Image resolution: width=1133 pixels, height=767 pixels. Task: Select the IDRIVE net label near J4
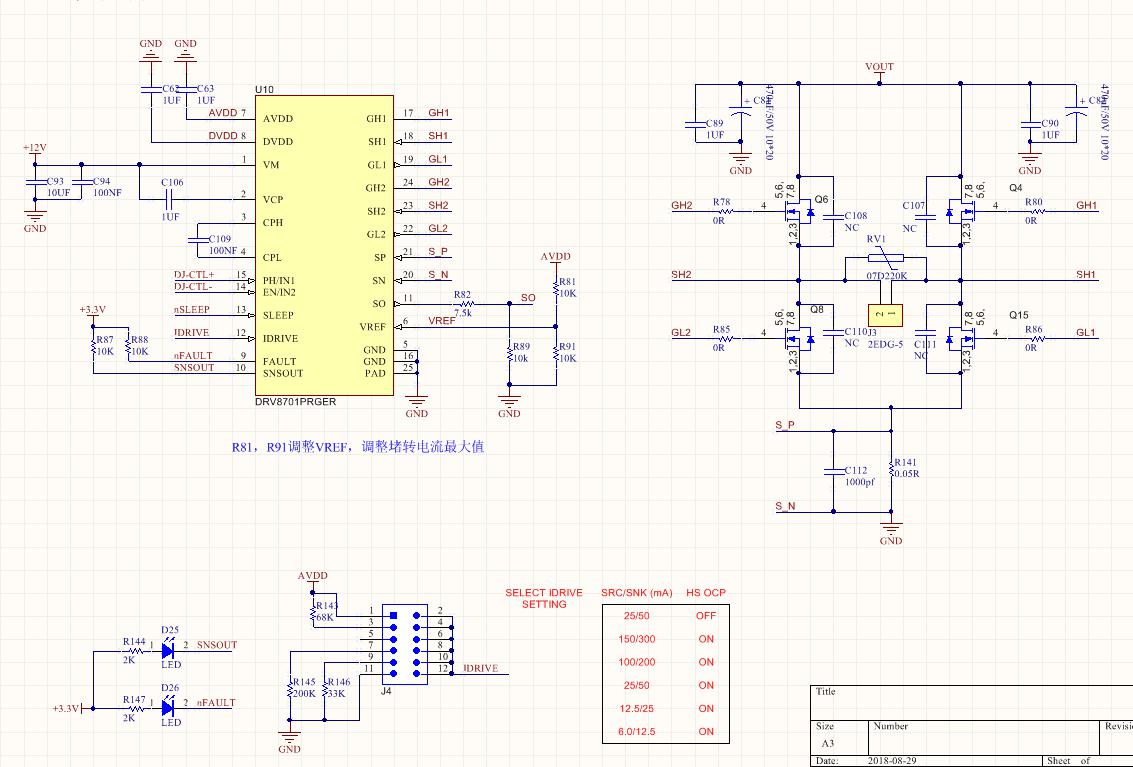coord(481,669)
